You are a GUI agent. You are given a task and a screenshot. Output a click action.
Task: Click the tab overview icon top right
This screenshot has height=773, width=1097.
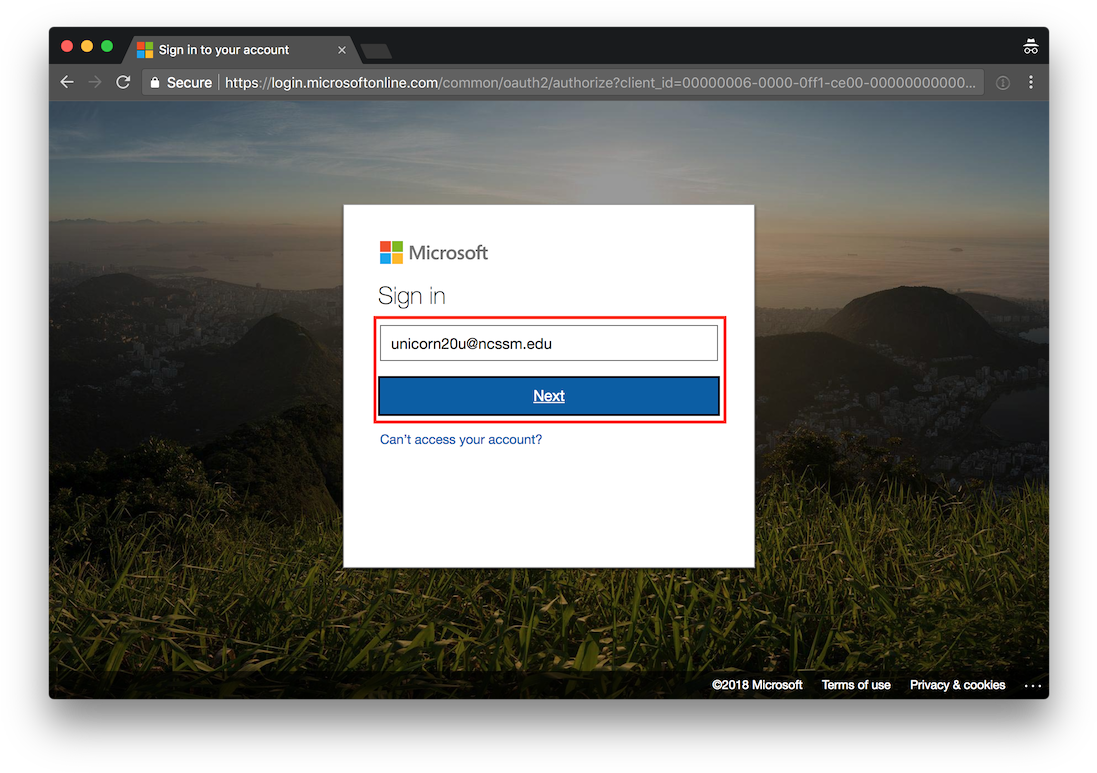[x=1030, y=45]
